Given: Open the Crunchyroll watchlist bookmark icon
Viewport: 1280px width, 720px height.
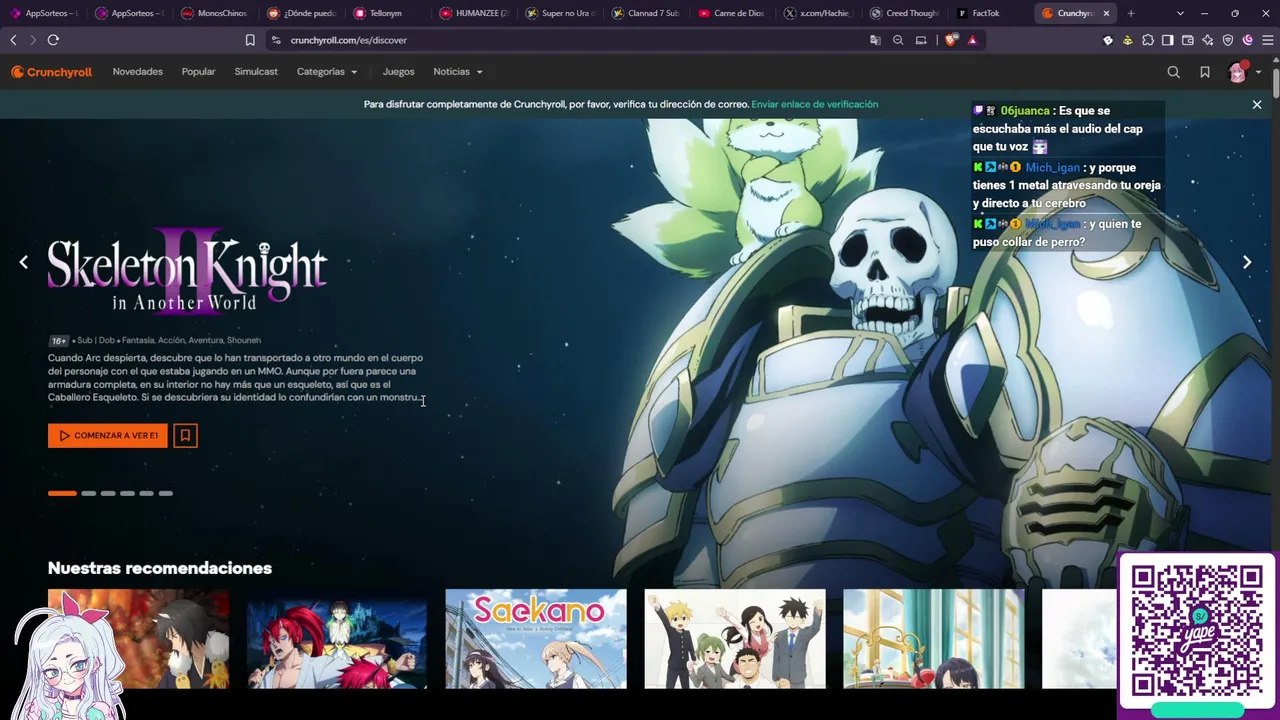Looking at the screenshot, I should point(1205,72).
